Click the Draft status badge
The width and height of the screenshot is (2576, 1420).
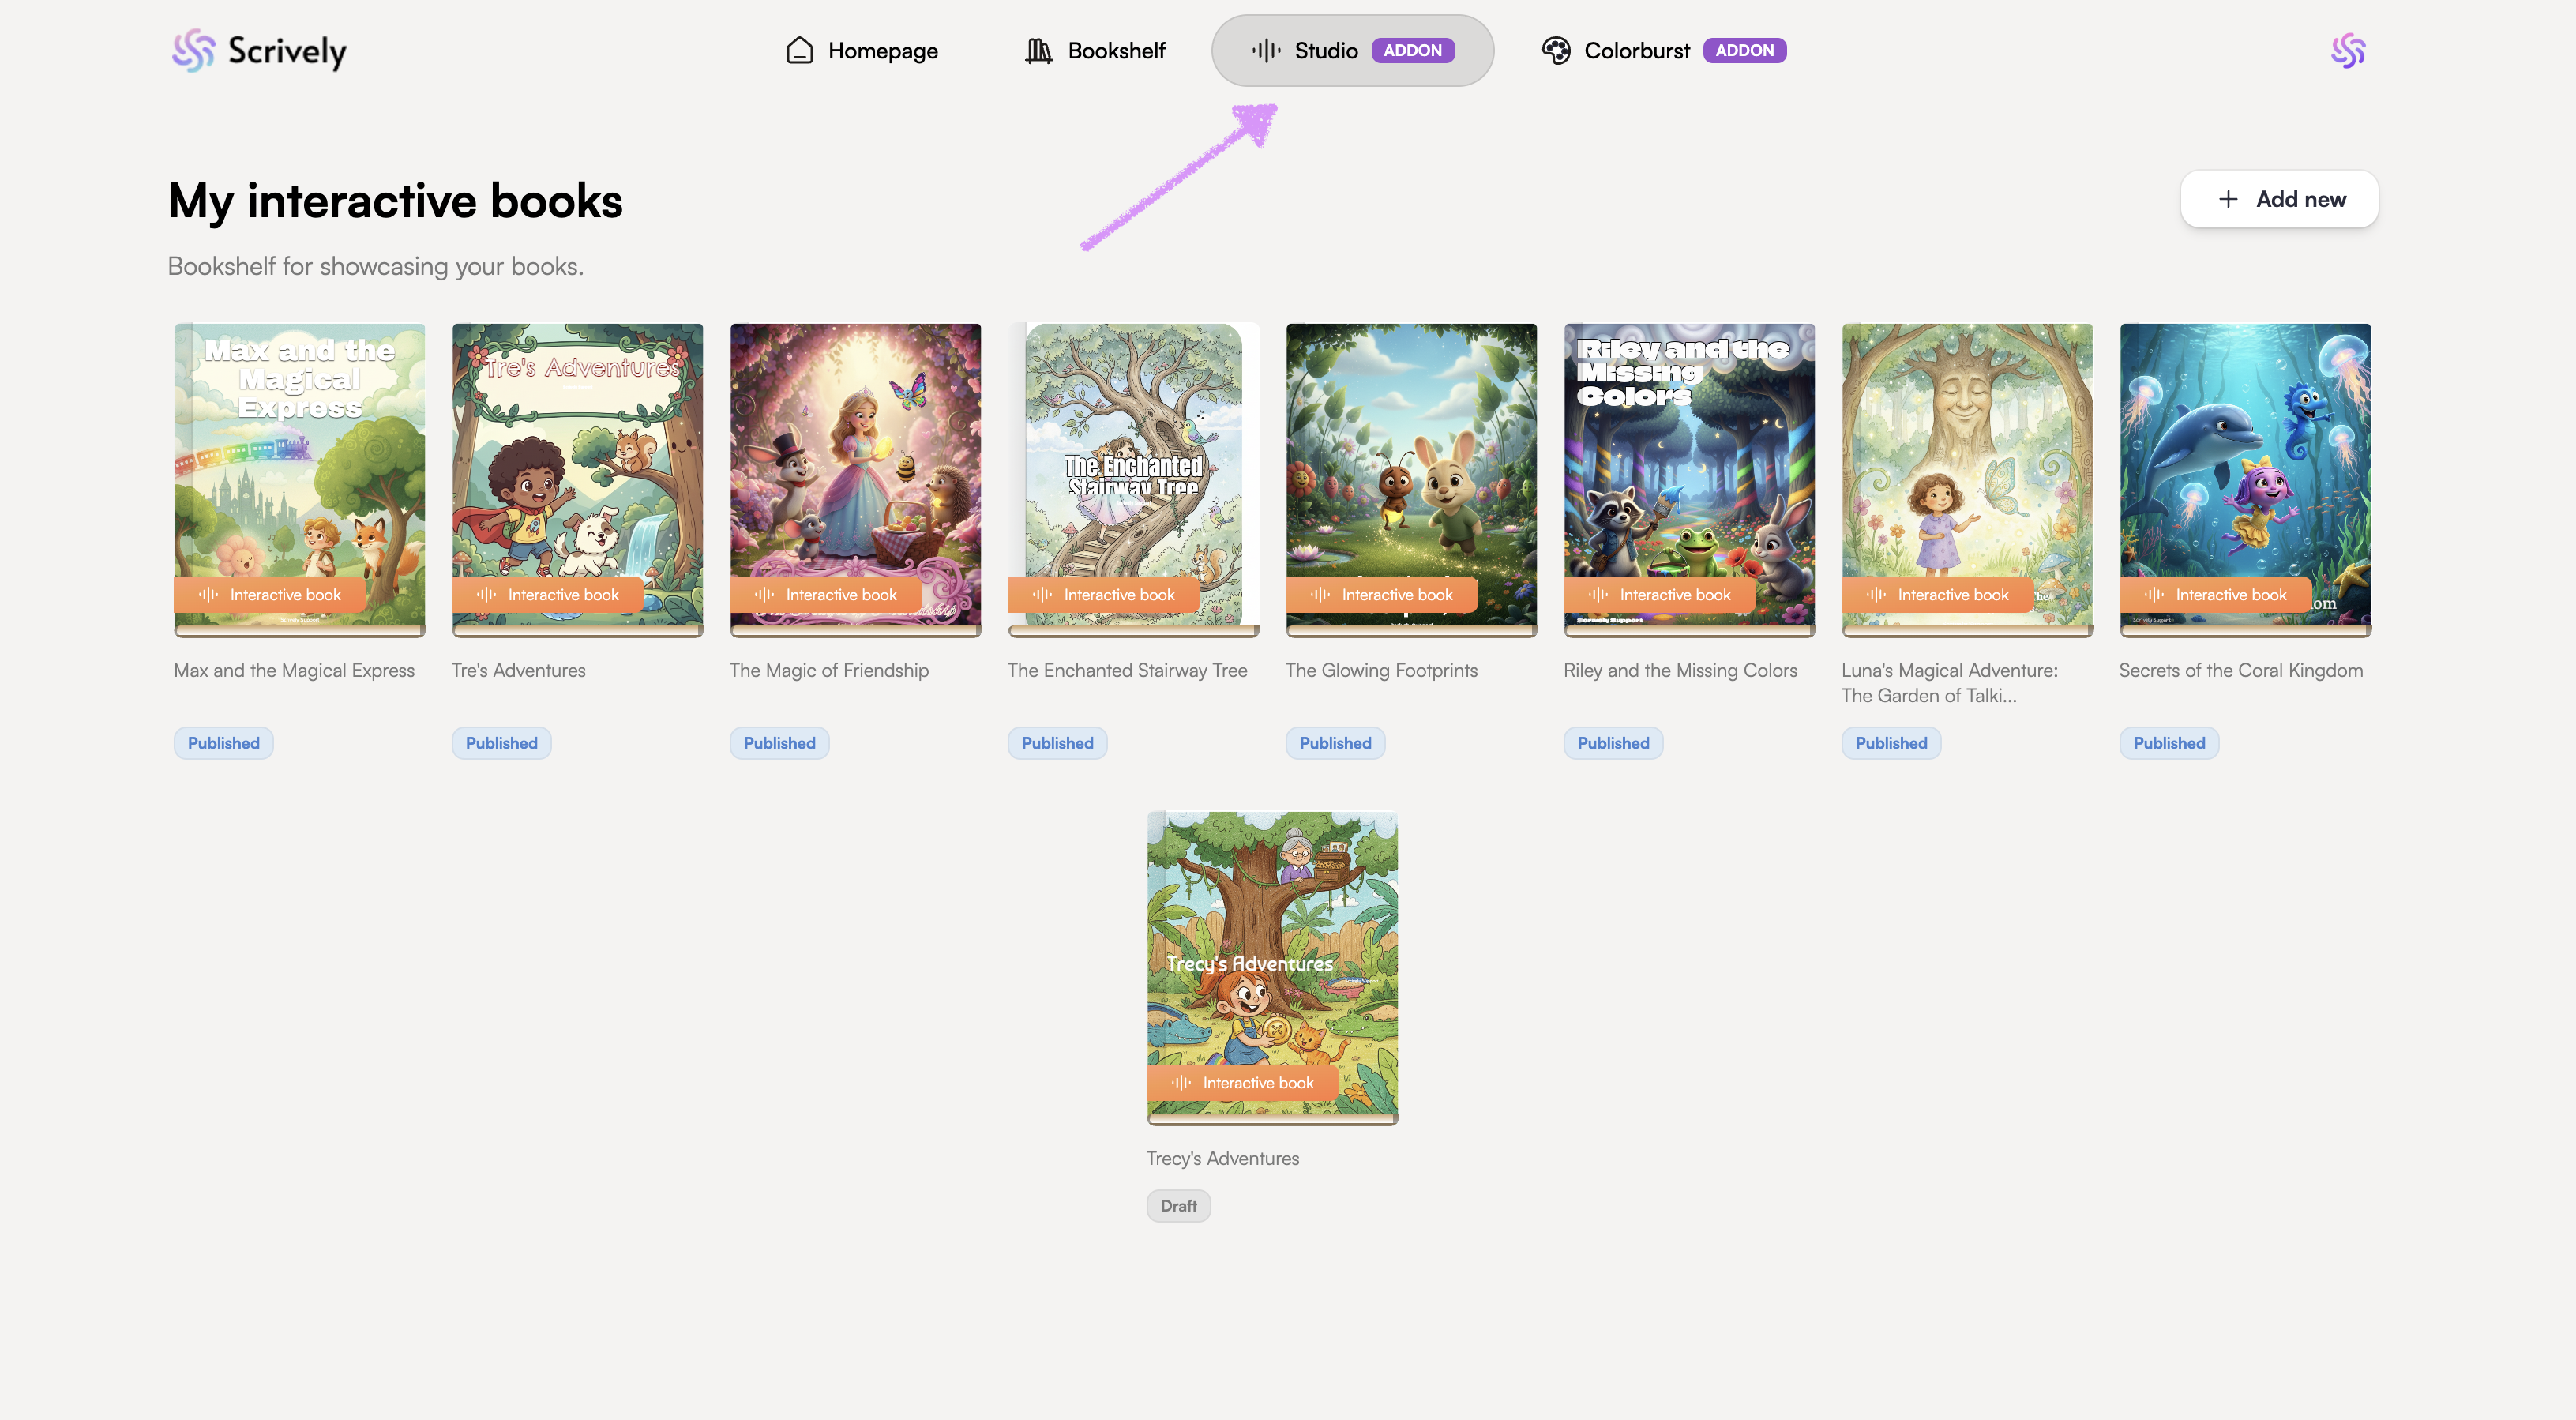pyautogui.click(x=1178, y=1206)
